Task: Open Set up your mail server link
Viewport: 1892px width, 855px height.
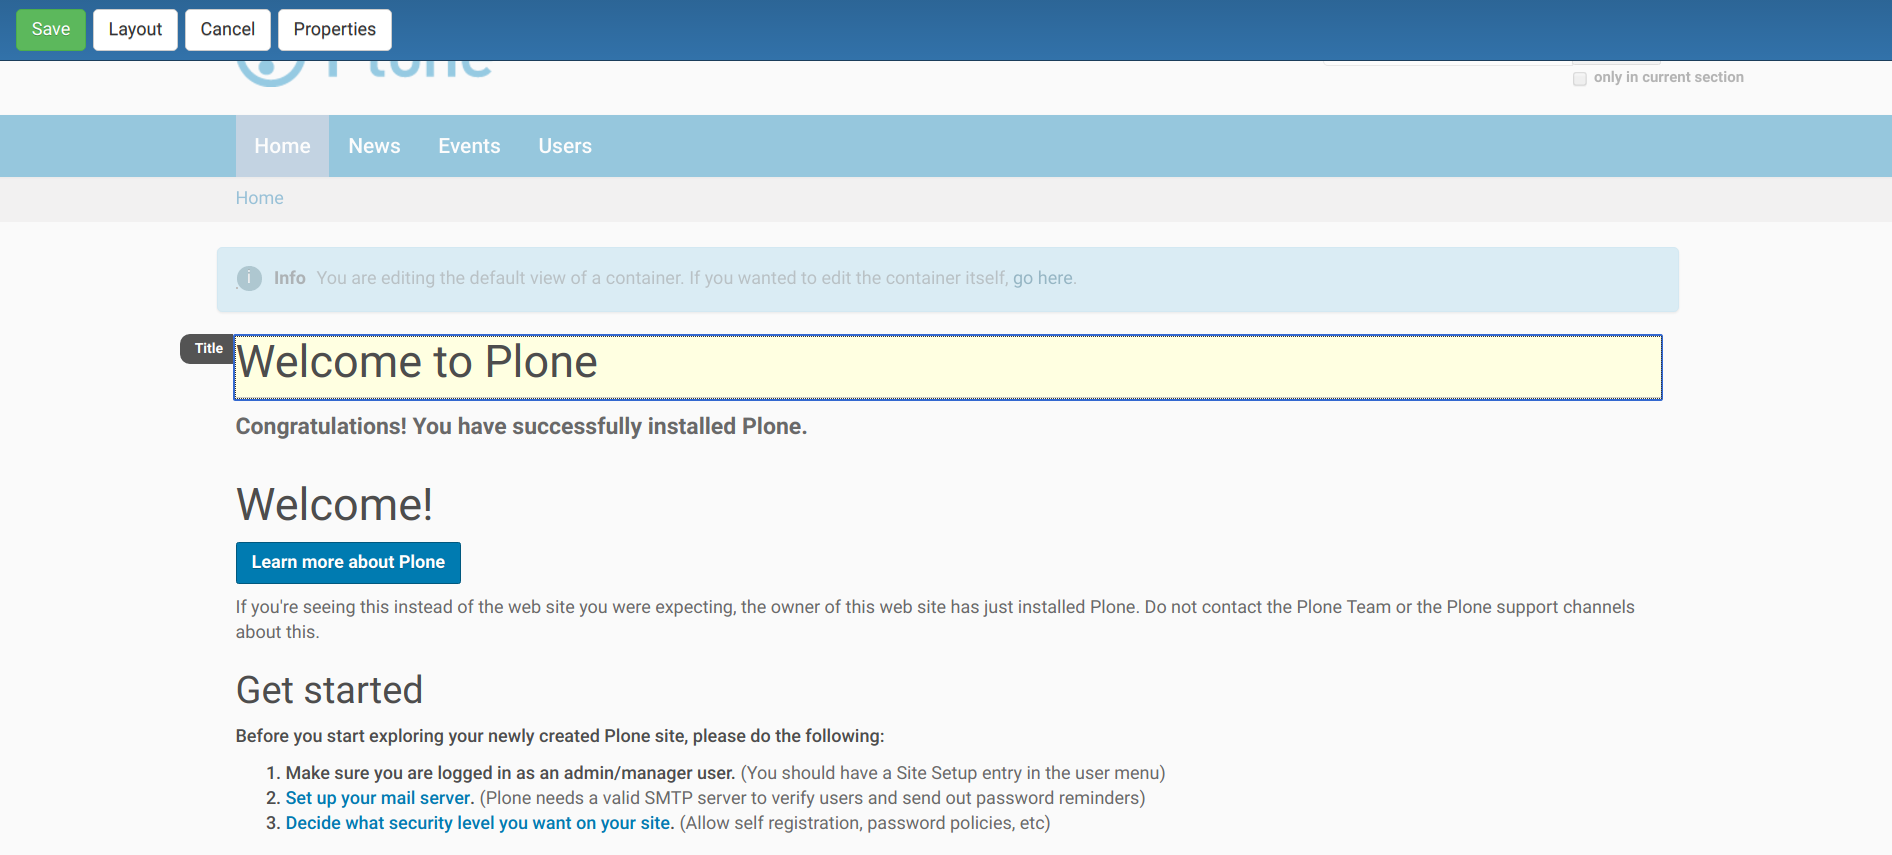Action: point(380,798)
